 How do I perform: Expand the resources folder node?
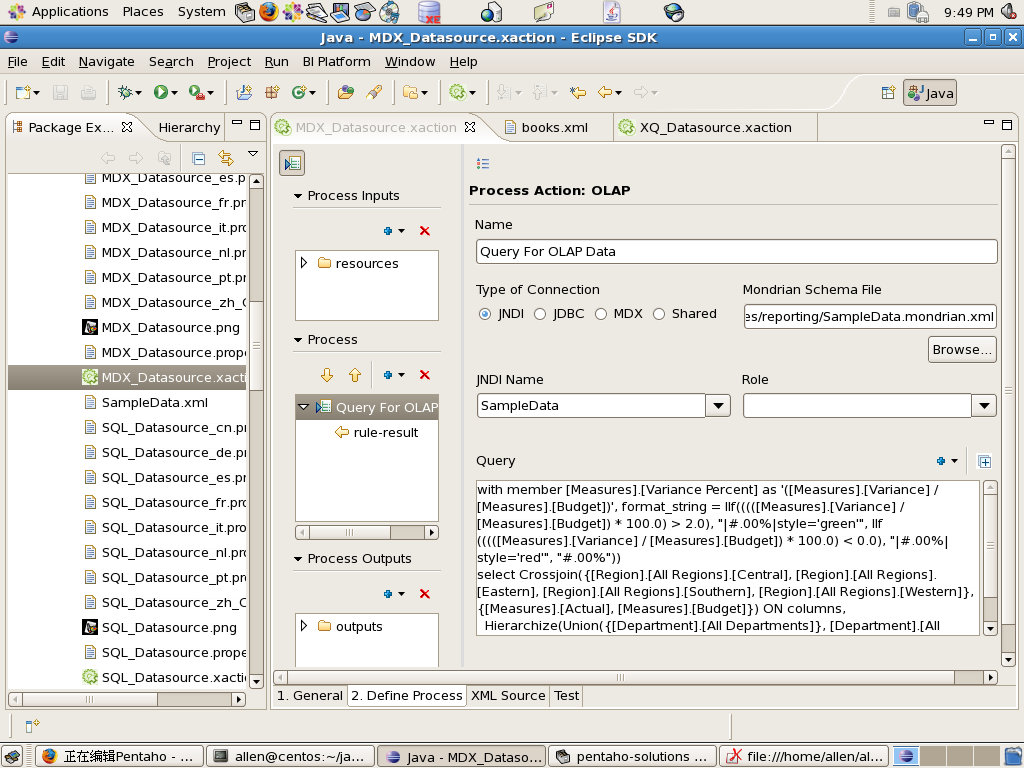pos(304,263)
